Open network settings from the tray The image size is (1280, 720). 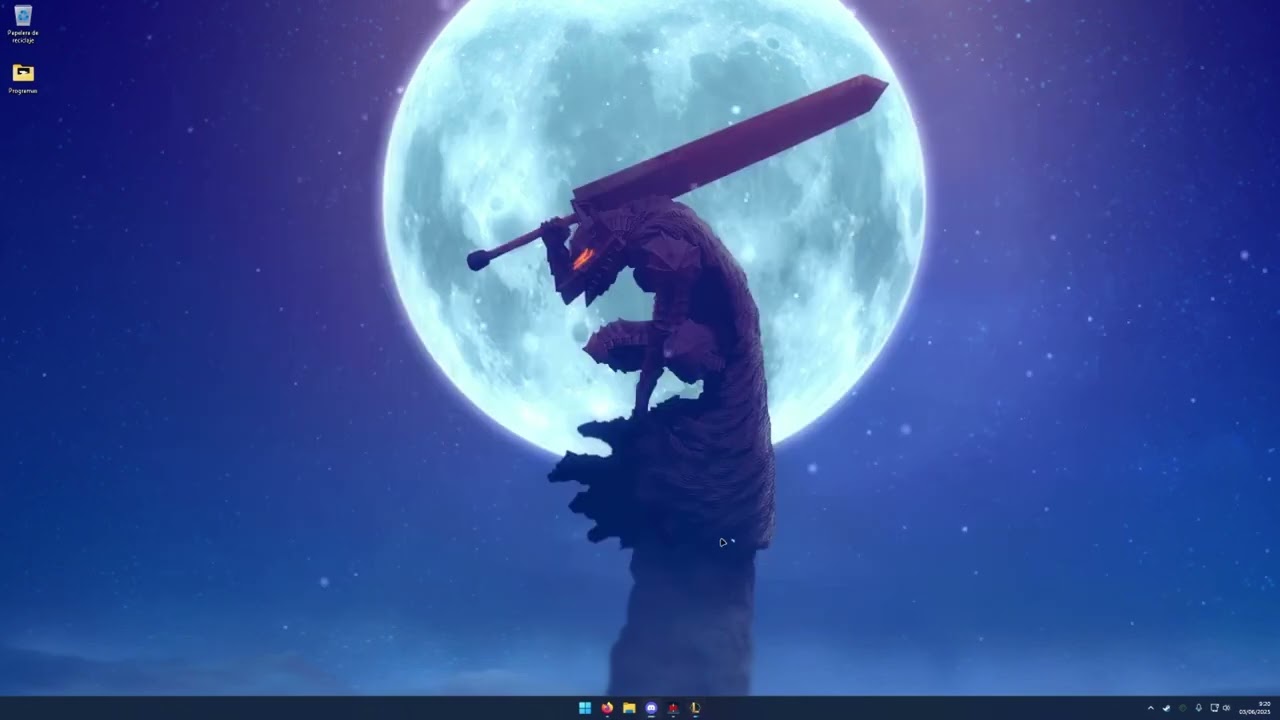[x=1214, y=708]
